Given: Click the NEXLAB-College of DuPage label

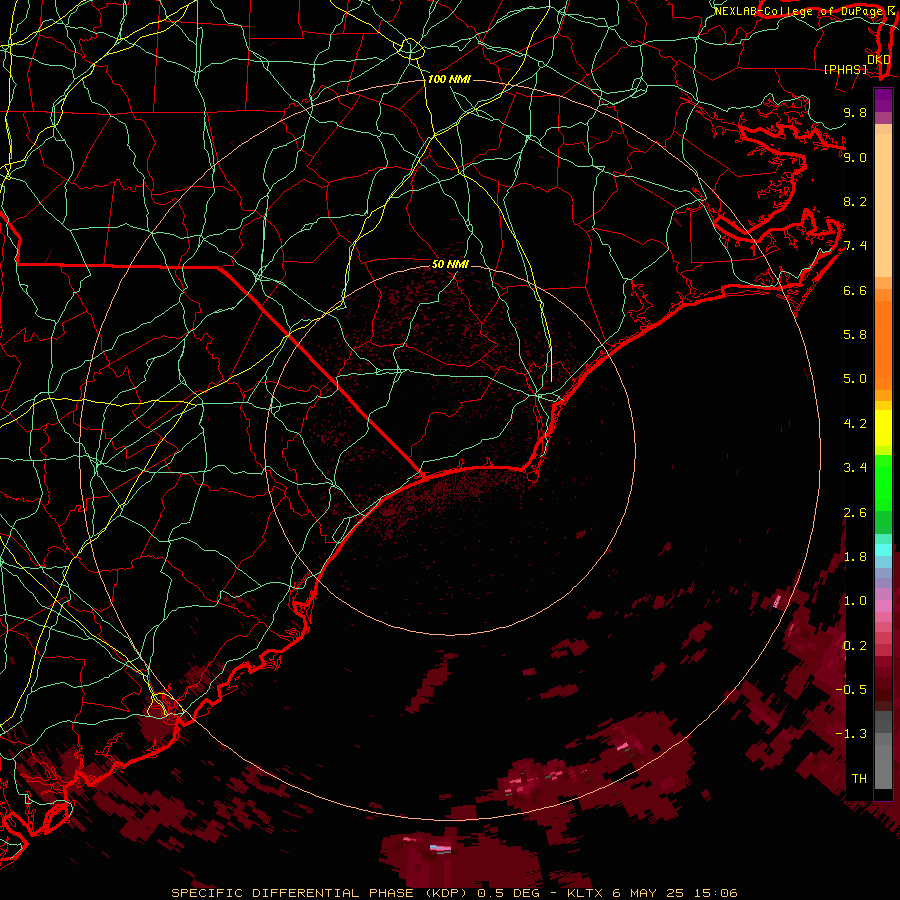Looking at the screenshot, I should click(800, 11).
